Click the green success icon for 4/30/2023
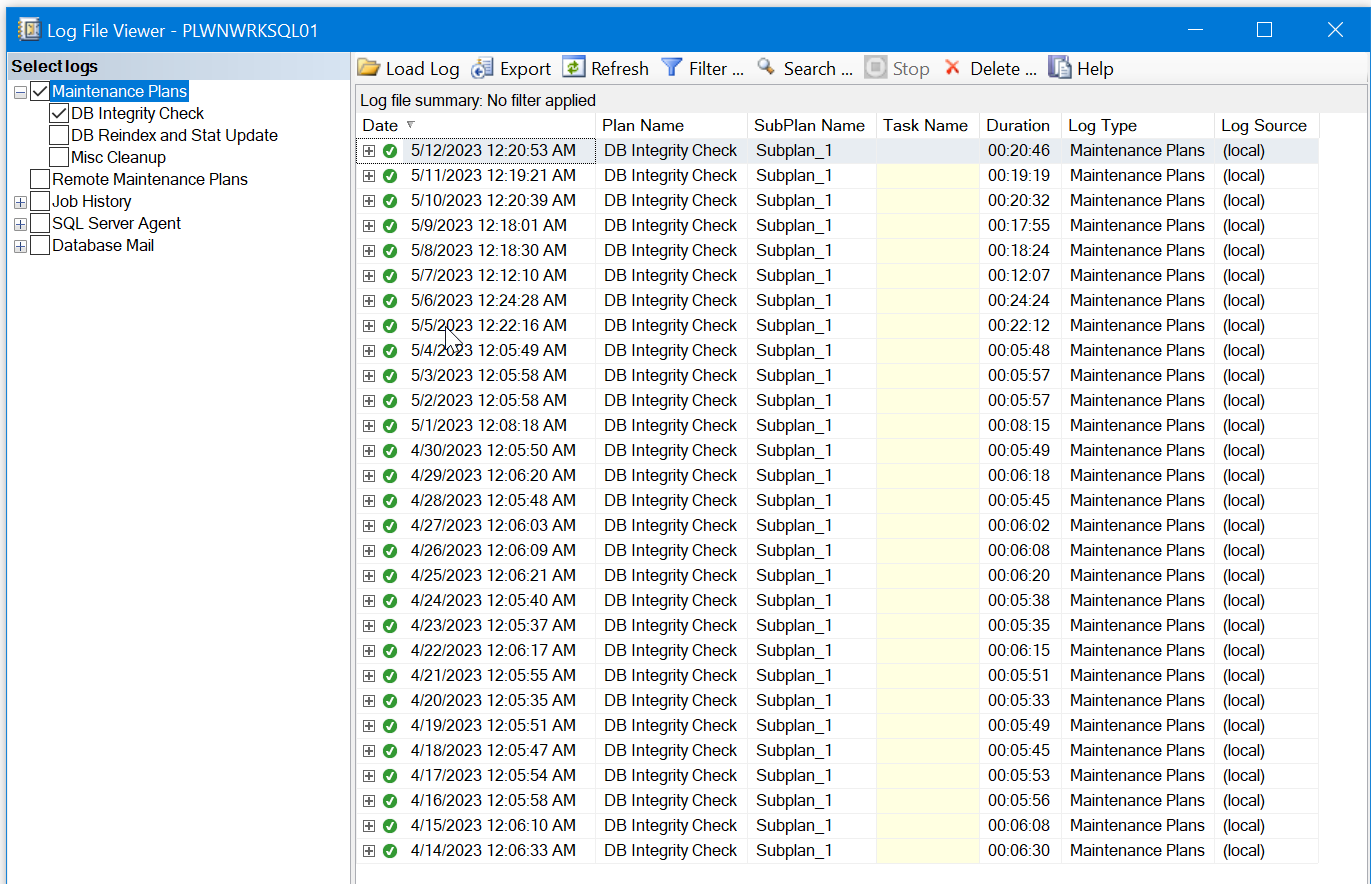1371x884 pixels. [x=390, y=451]
